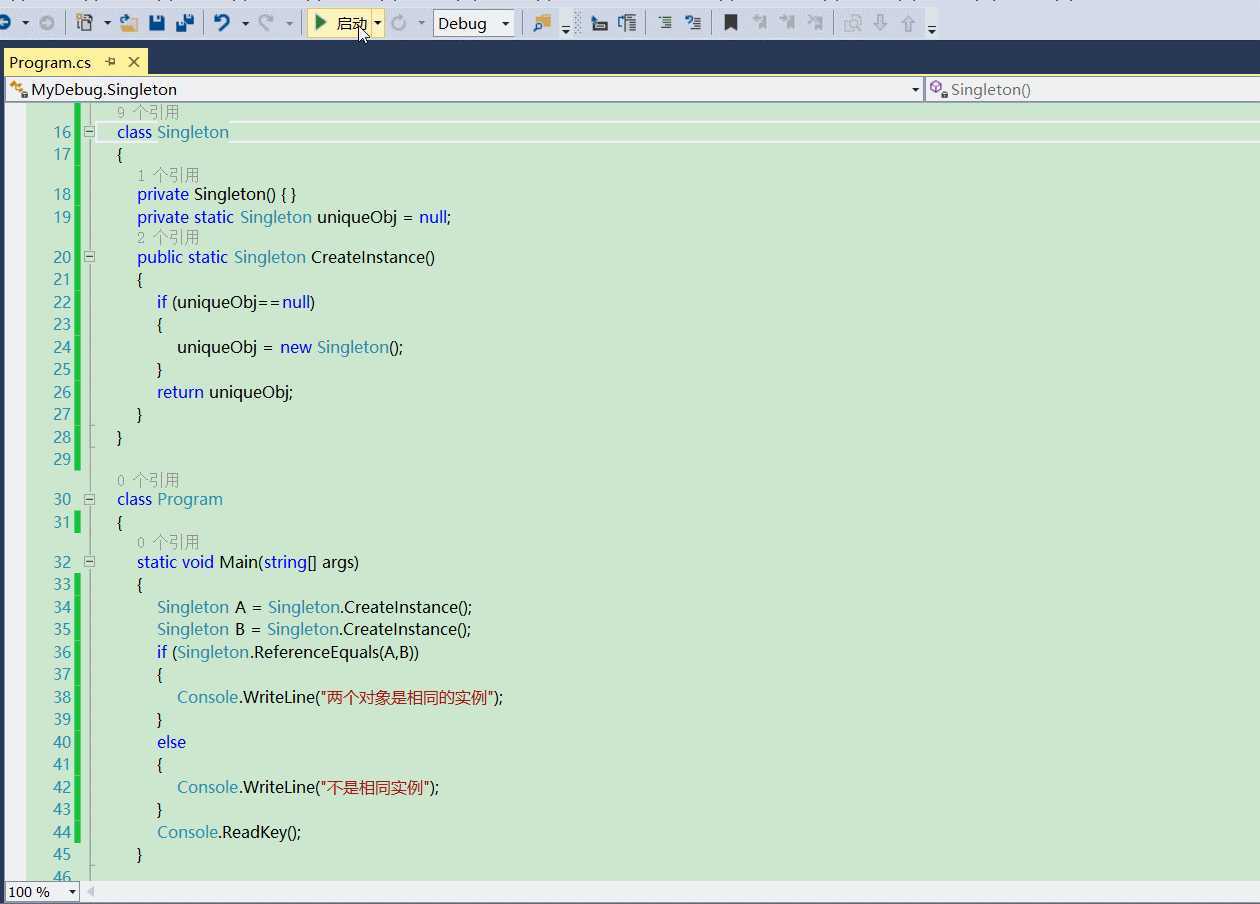This screenshot has height=904, width=1260.
Task: Collapse the CreateInstance() method block
Action: click(90, 257)
